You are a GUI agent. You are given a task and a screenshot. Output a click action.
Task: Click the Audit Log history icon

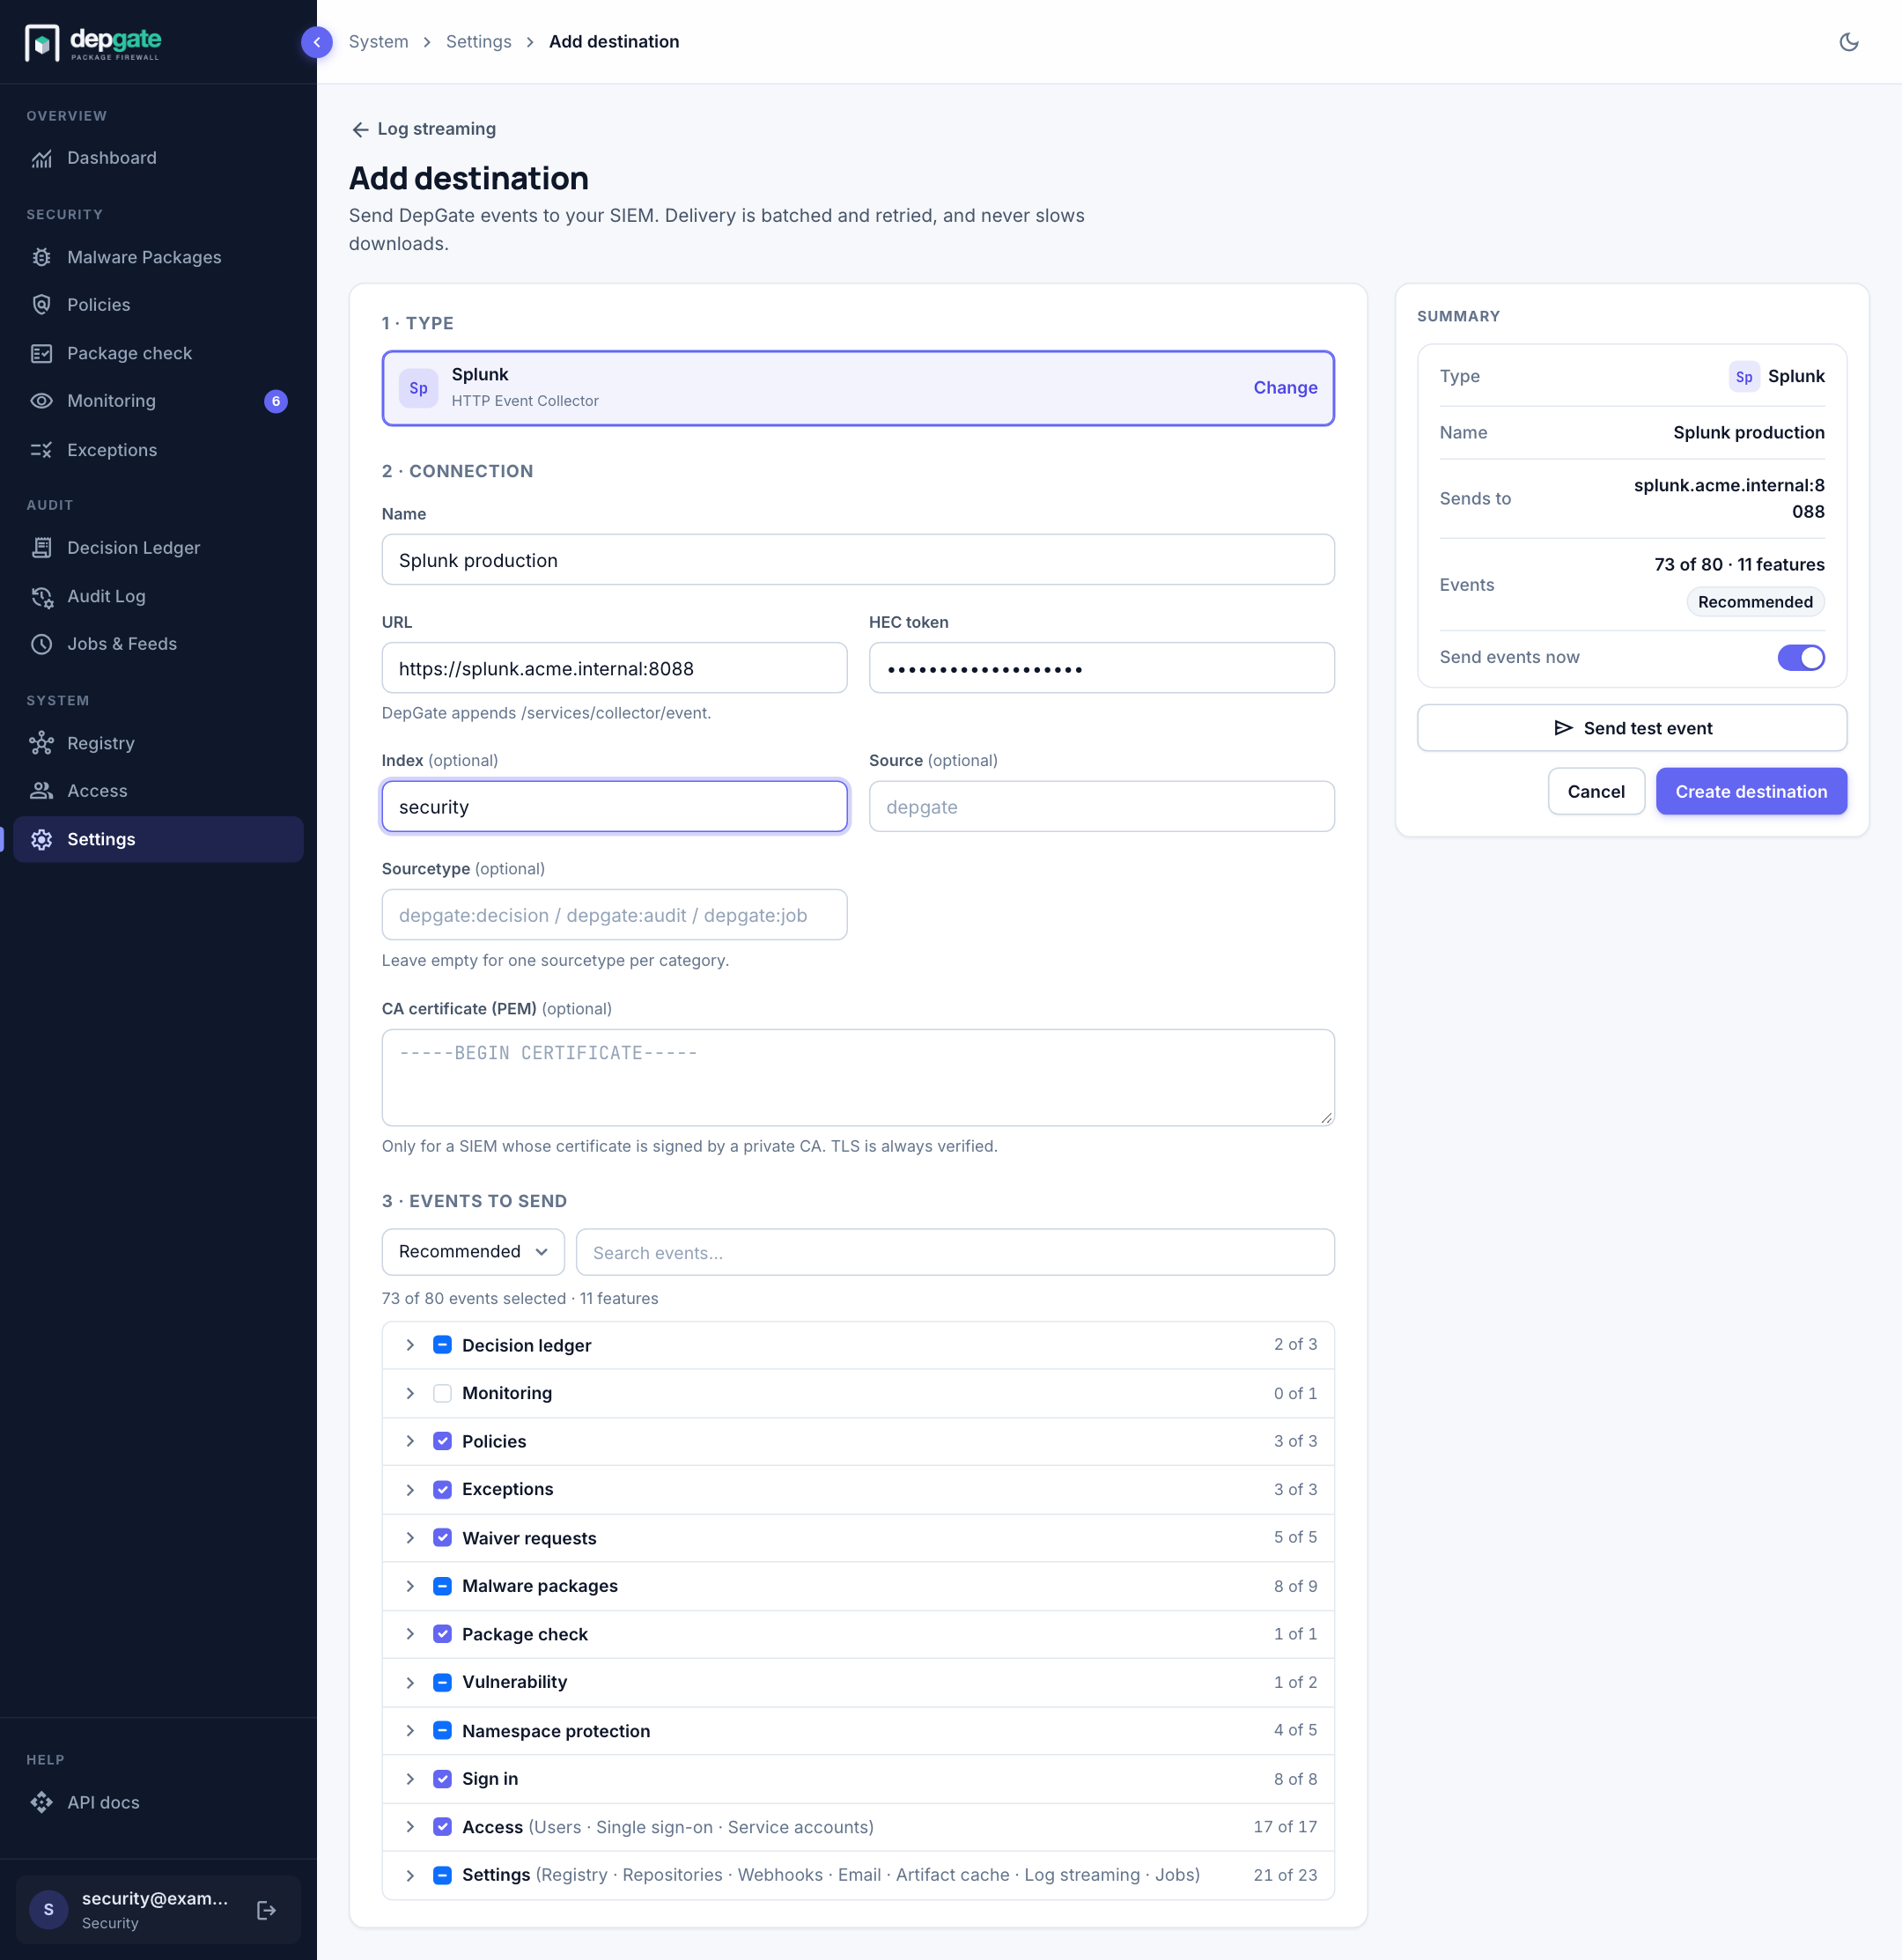[41, 596]
